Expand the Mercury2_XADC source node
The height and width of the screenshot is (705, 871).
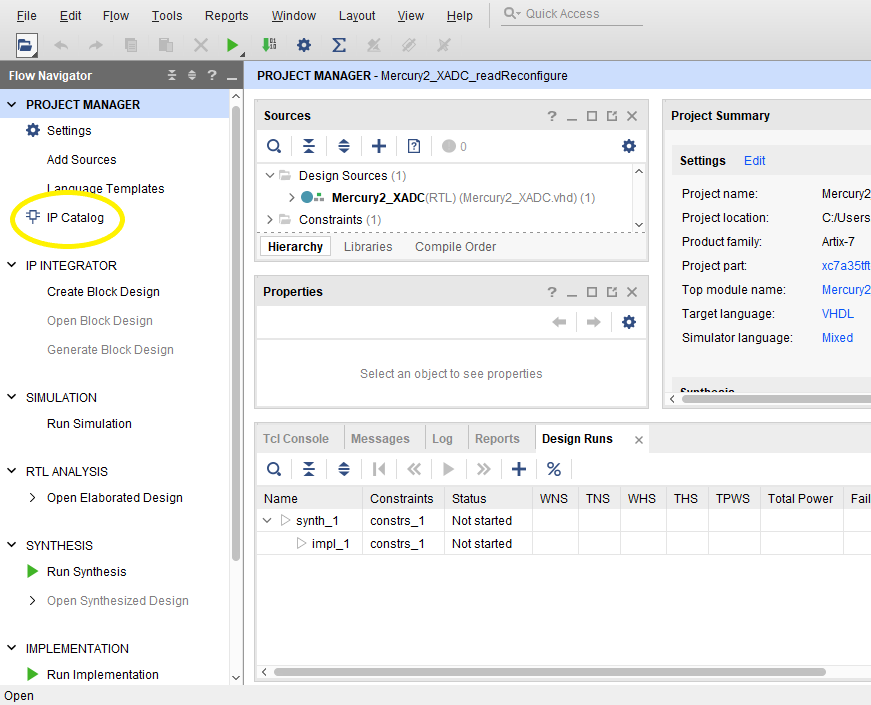(x=292, y=197)
